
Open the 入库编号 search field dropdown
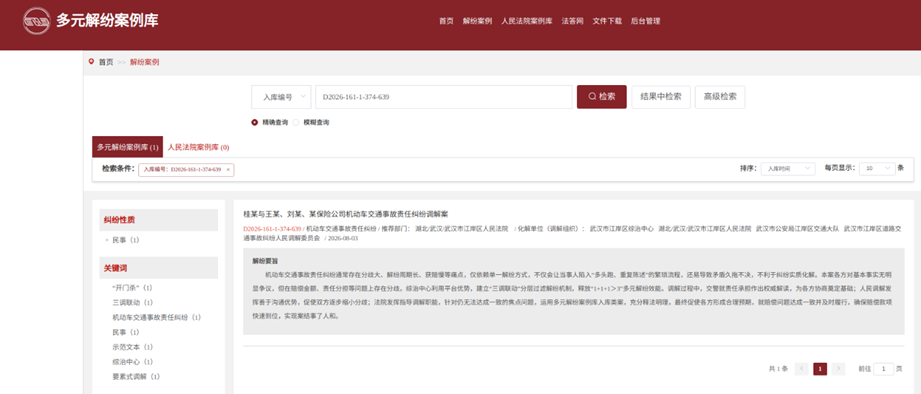click(281, 97)
